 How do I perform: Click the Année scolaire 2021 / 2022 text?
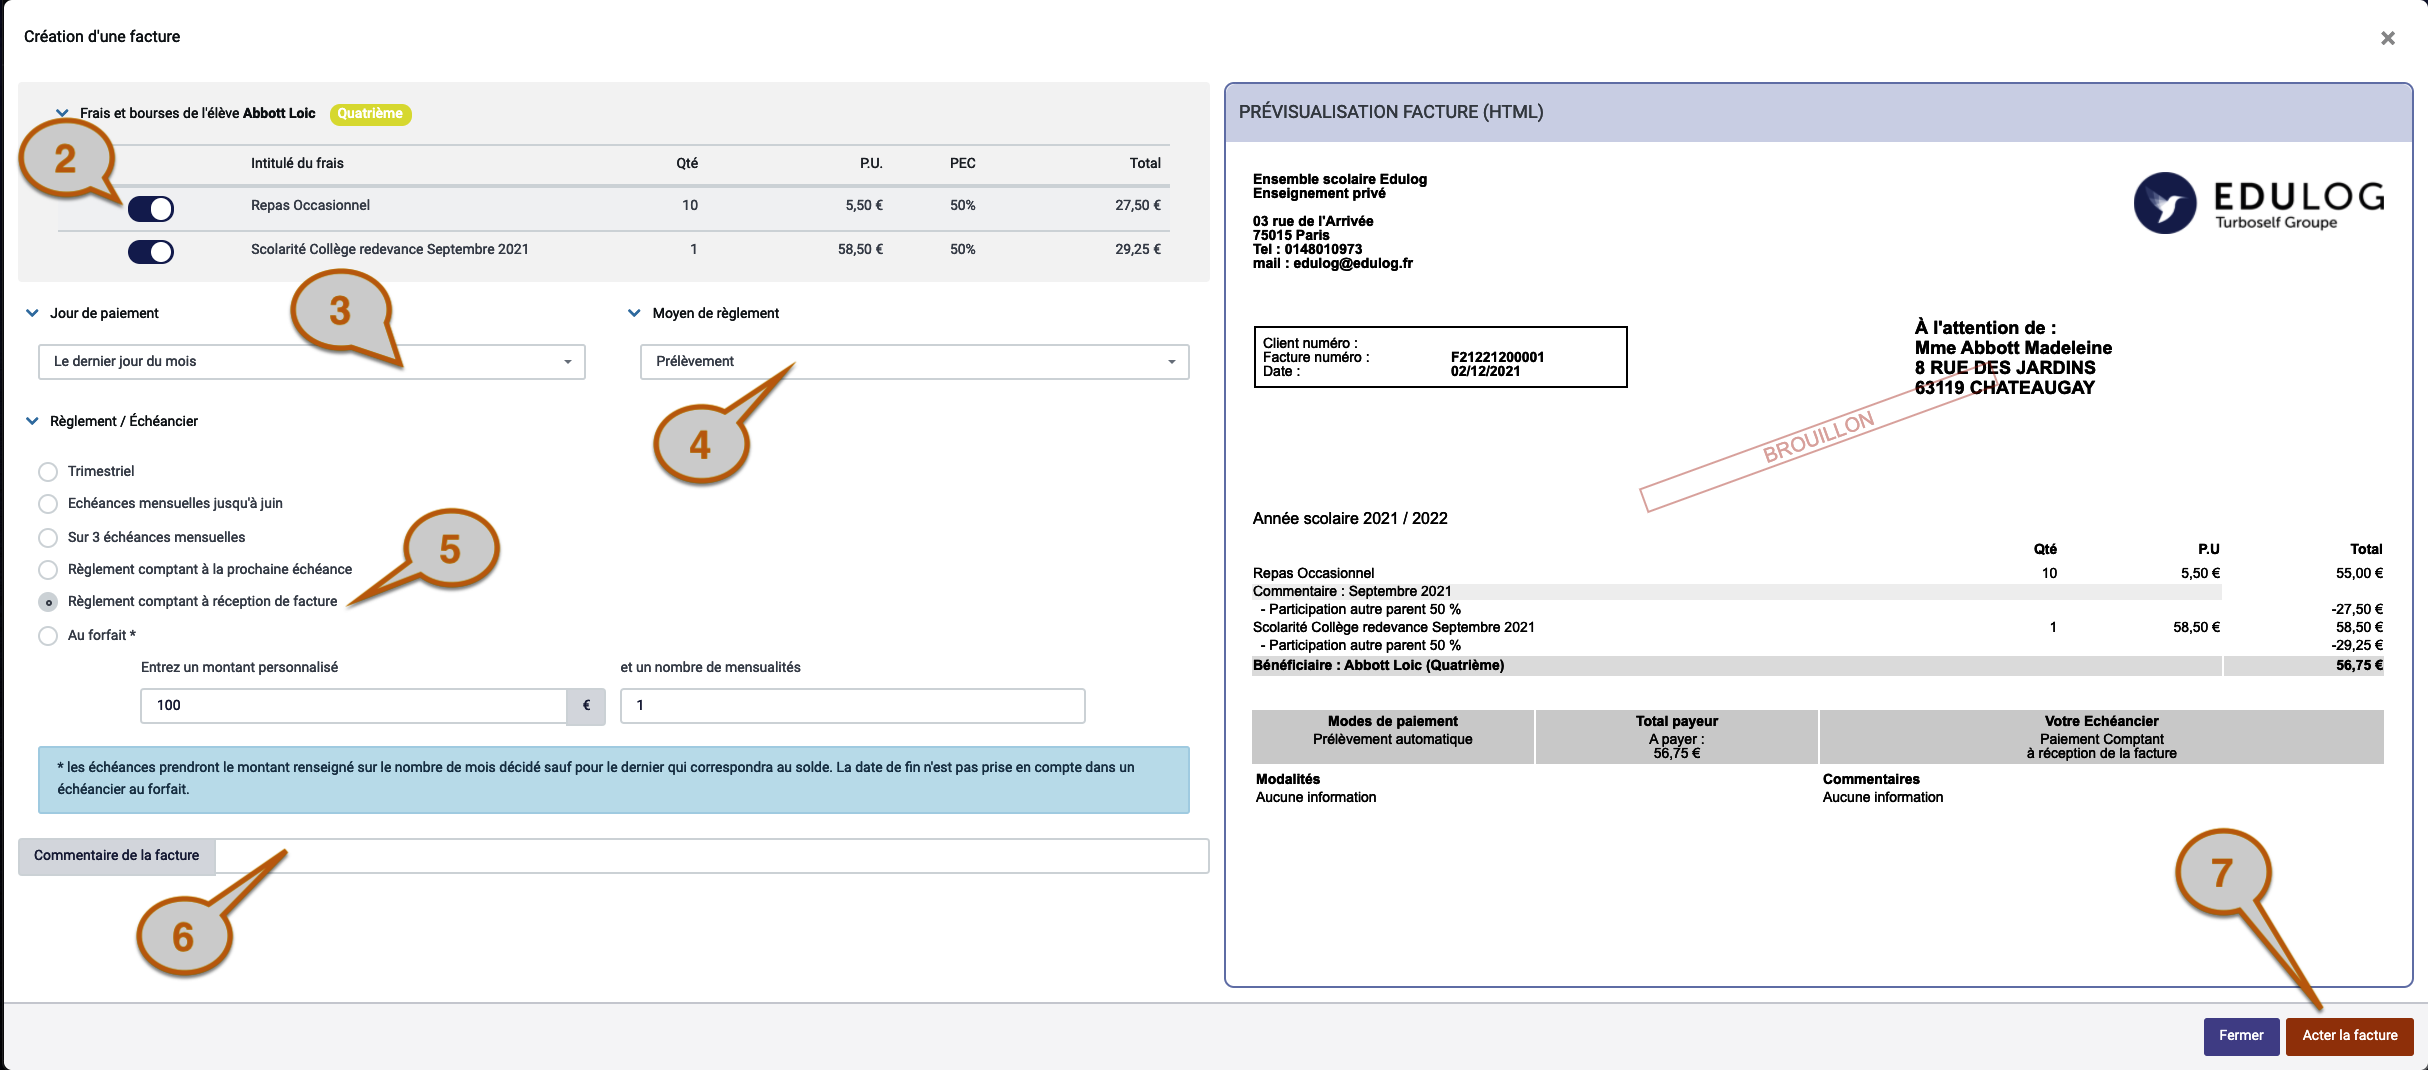click(x=1350, y=518)
